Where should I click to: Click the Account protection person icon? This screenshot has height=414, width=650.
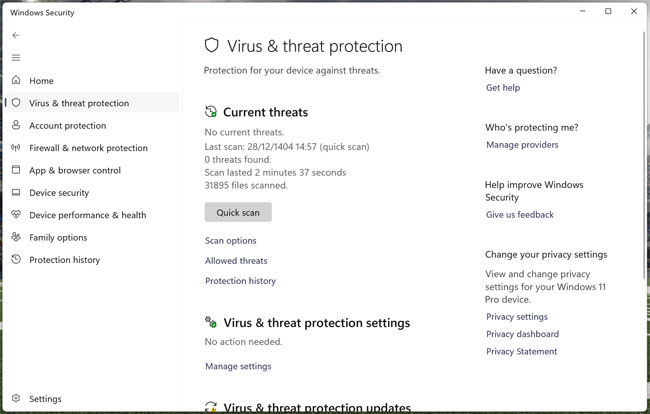coord(16,125)
